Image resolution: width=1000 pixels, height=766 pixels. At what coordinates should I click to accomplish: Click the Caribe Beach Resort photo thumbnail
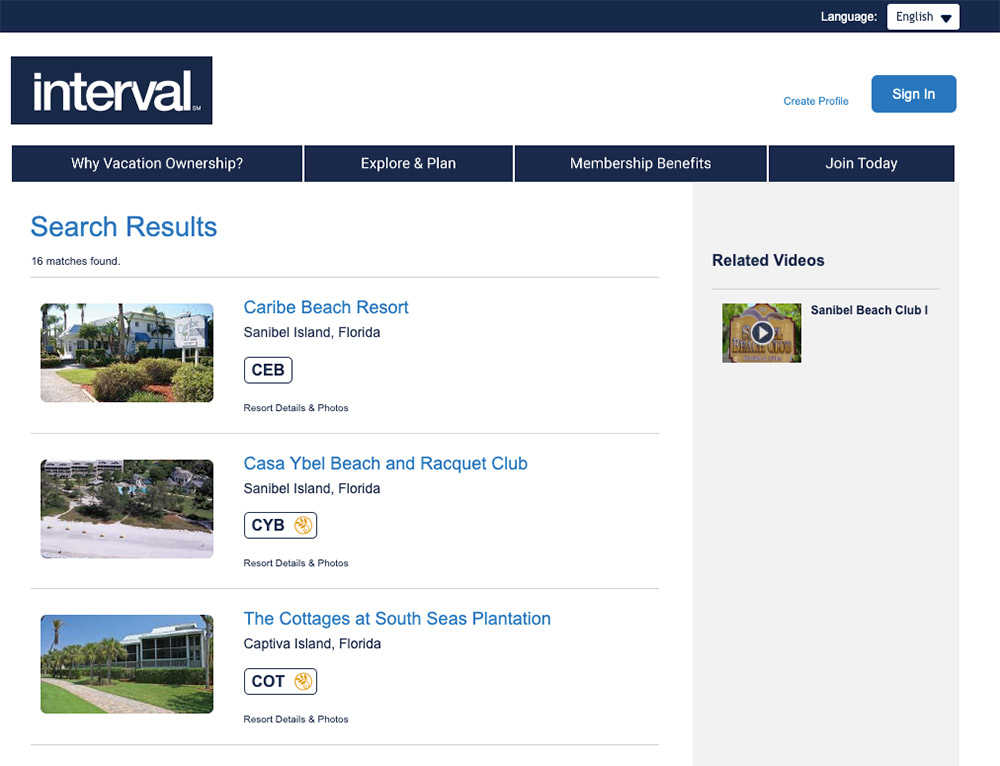(x=127, y=353)
